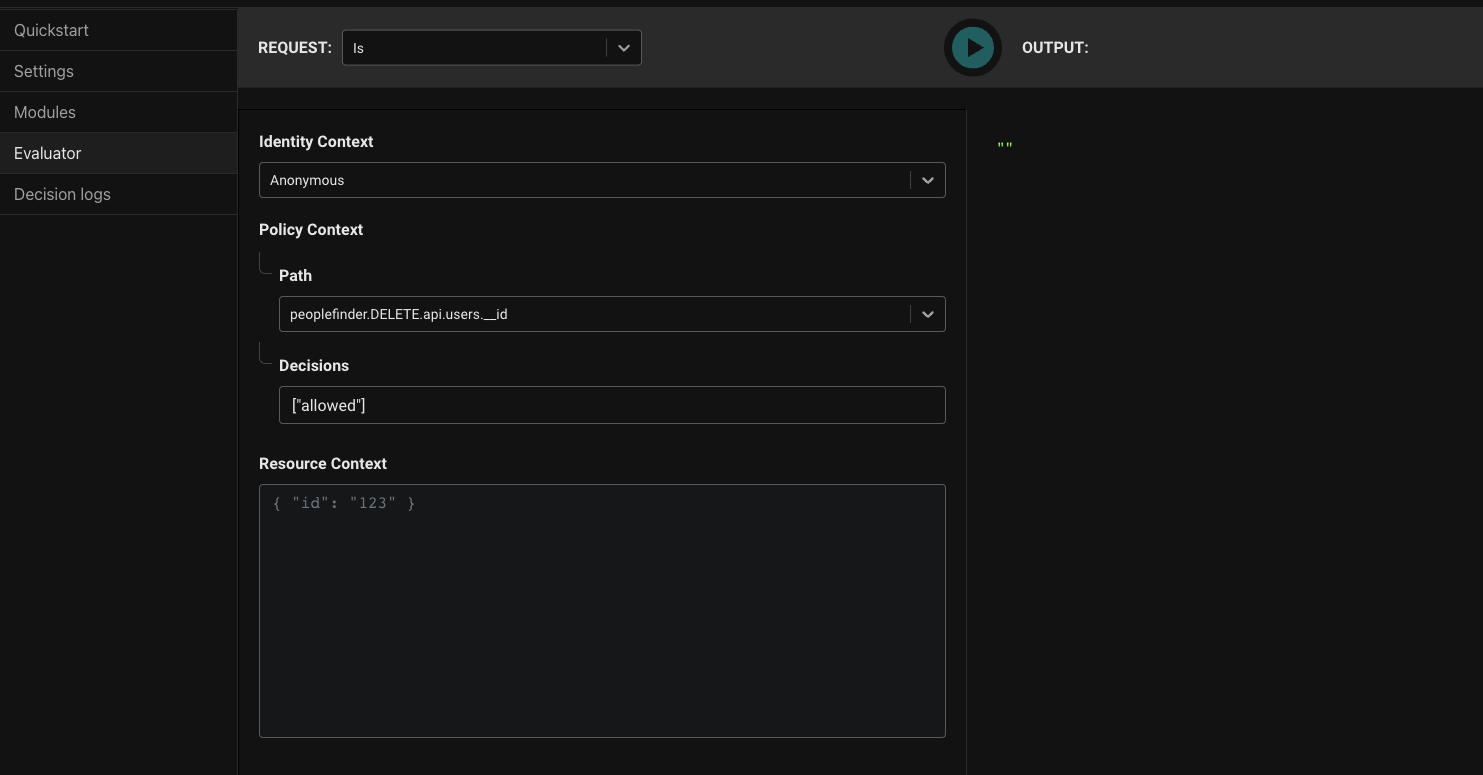Open the Evaluator sidebar entry

pos(47,153)
